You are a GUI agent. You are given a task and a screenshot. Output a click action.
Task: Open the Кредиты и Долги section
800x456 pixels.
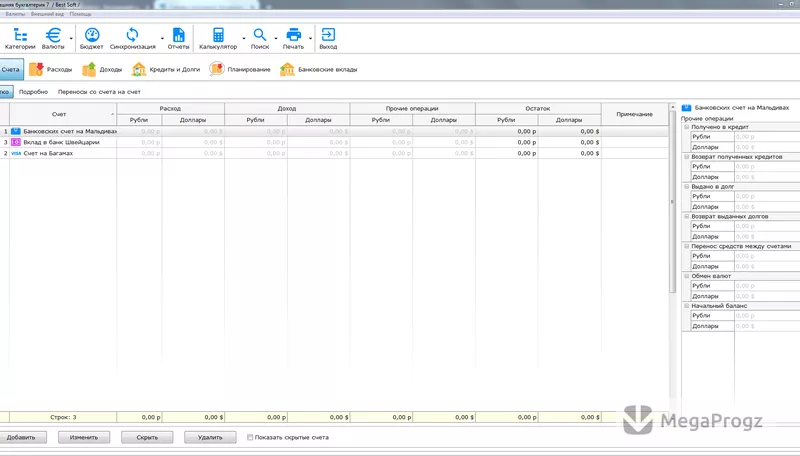166,69
